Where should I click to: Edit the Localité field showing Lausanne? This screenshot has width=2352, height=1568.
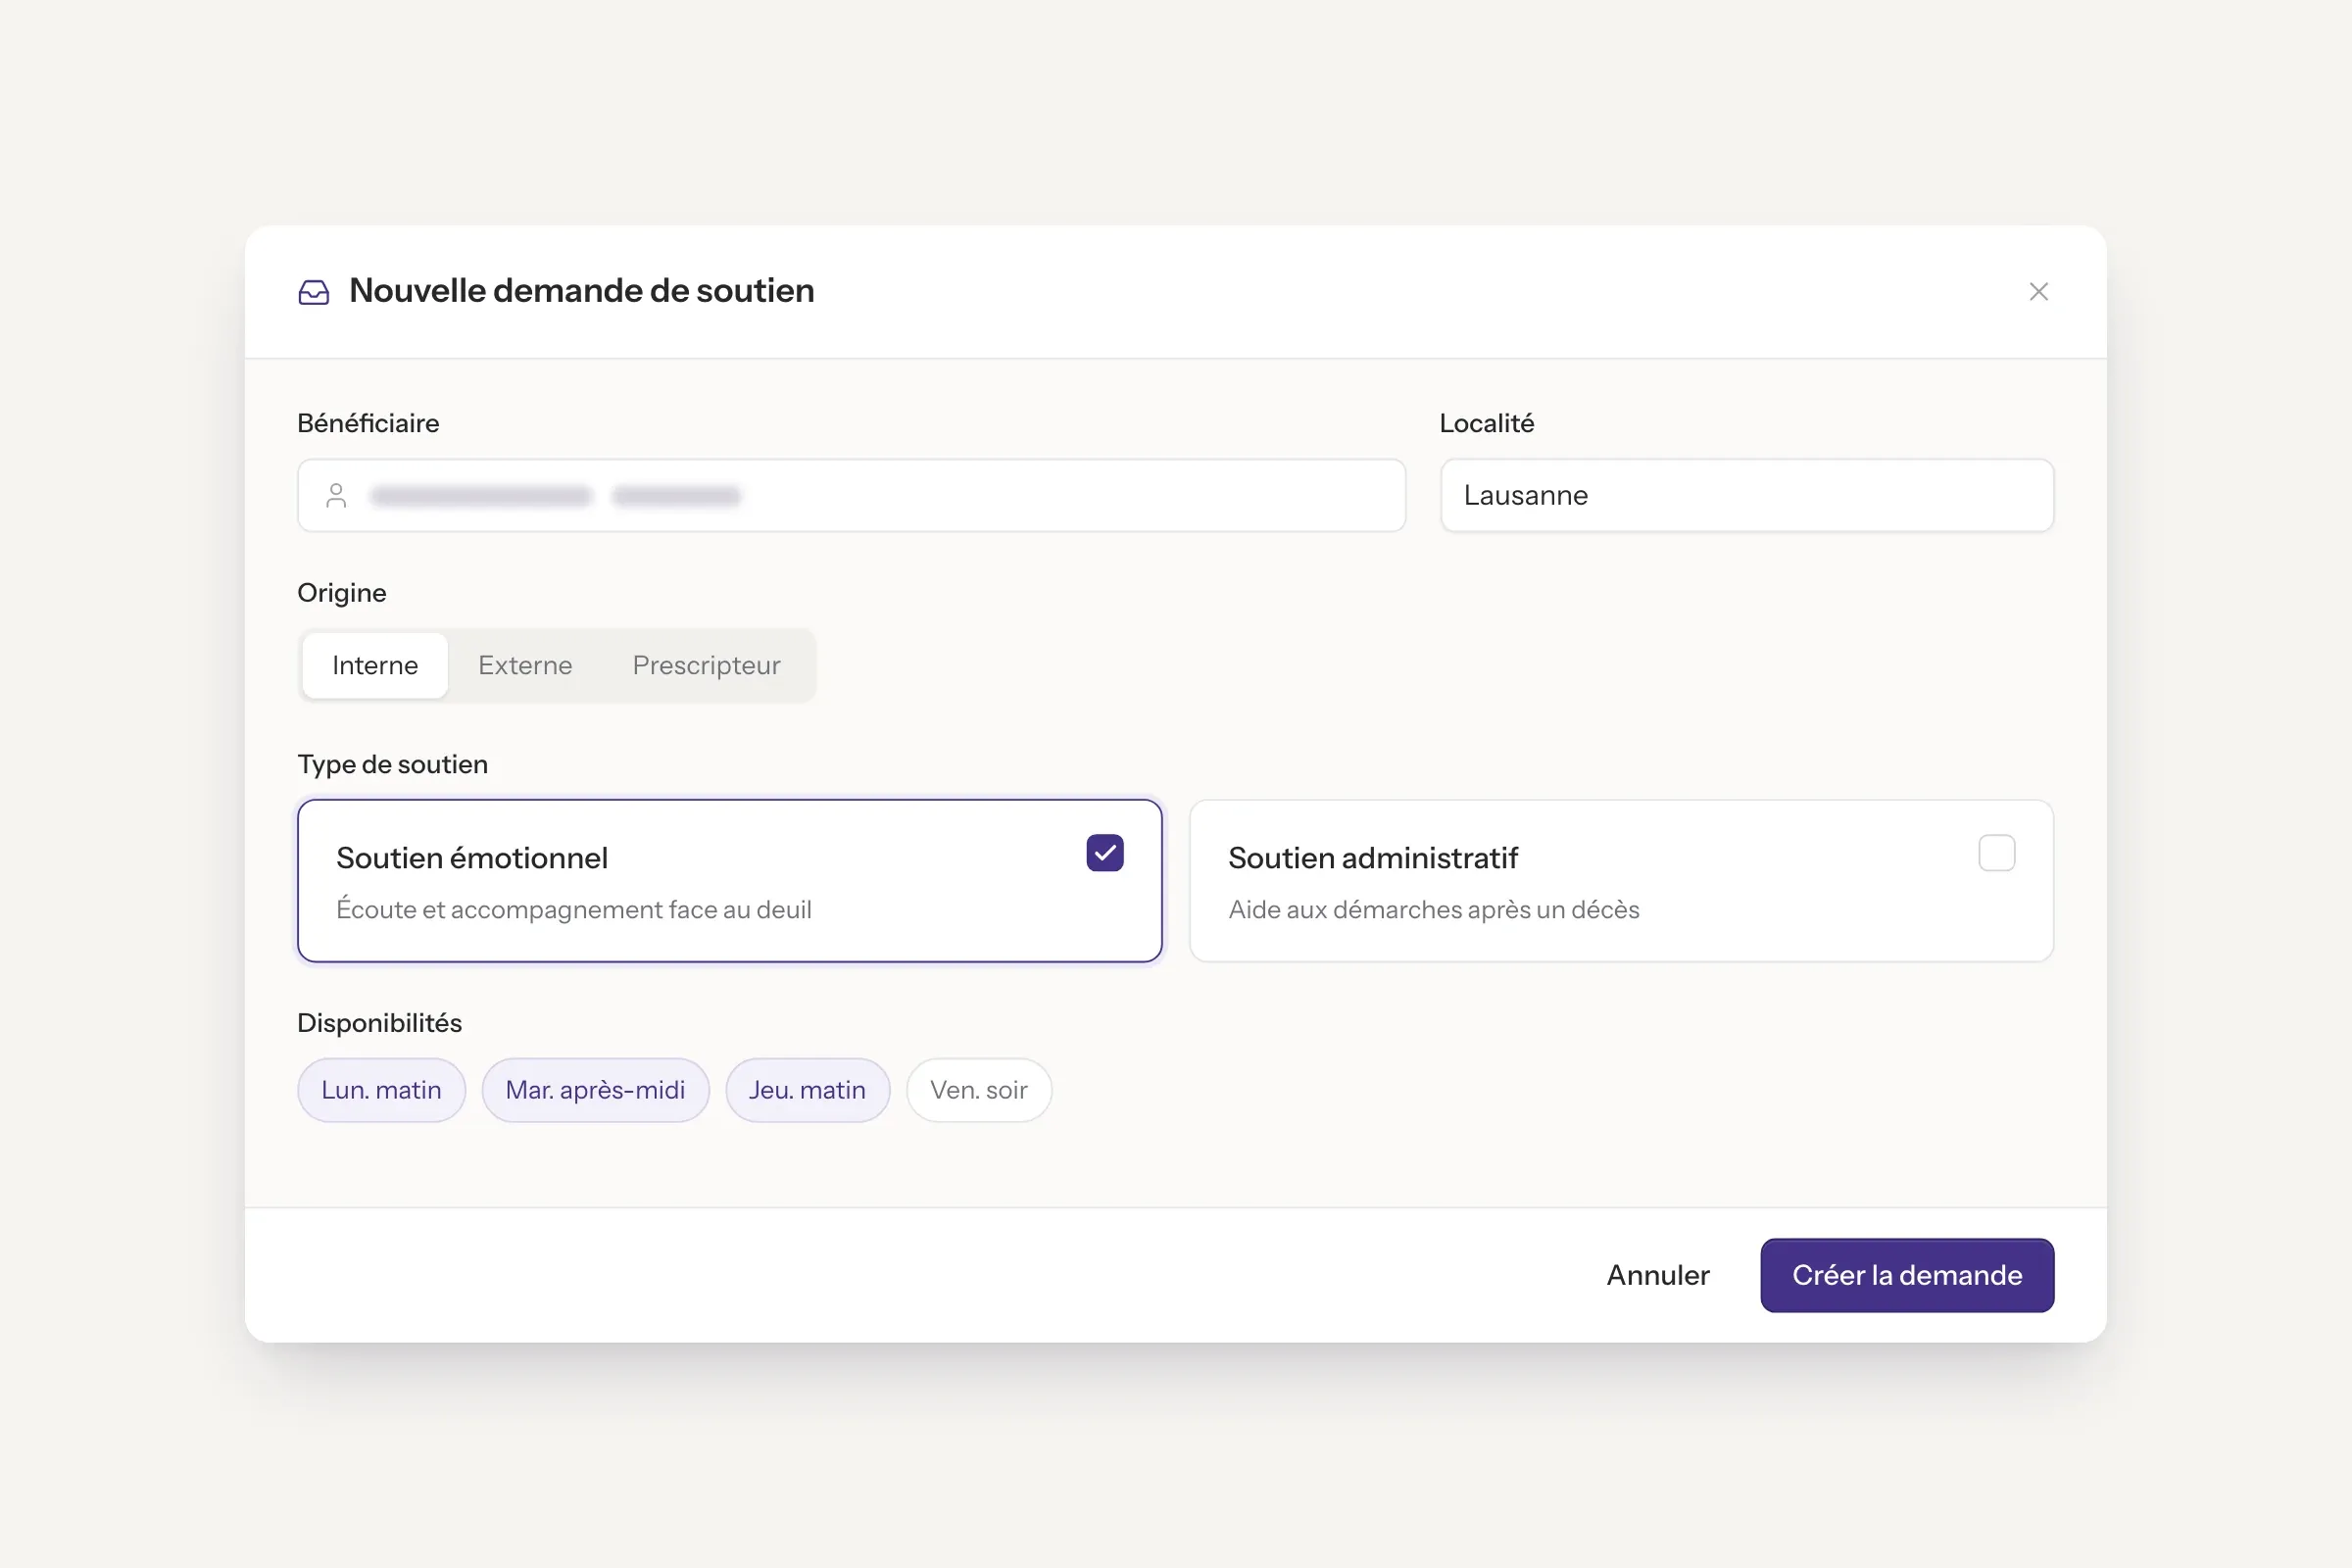[1746, 495]
